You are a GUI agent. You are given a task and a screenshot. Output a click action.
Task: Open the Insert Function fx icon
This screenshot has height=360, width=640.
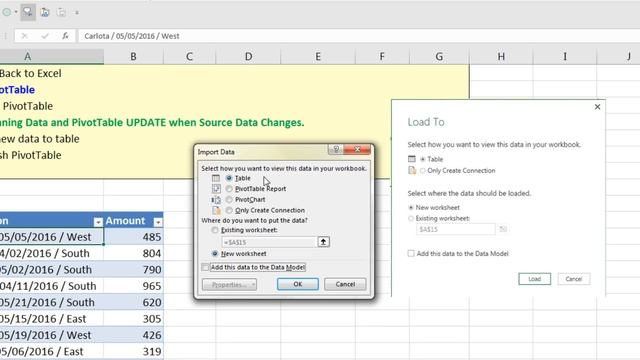pyautogui.click(x=65, y=36)
